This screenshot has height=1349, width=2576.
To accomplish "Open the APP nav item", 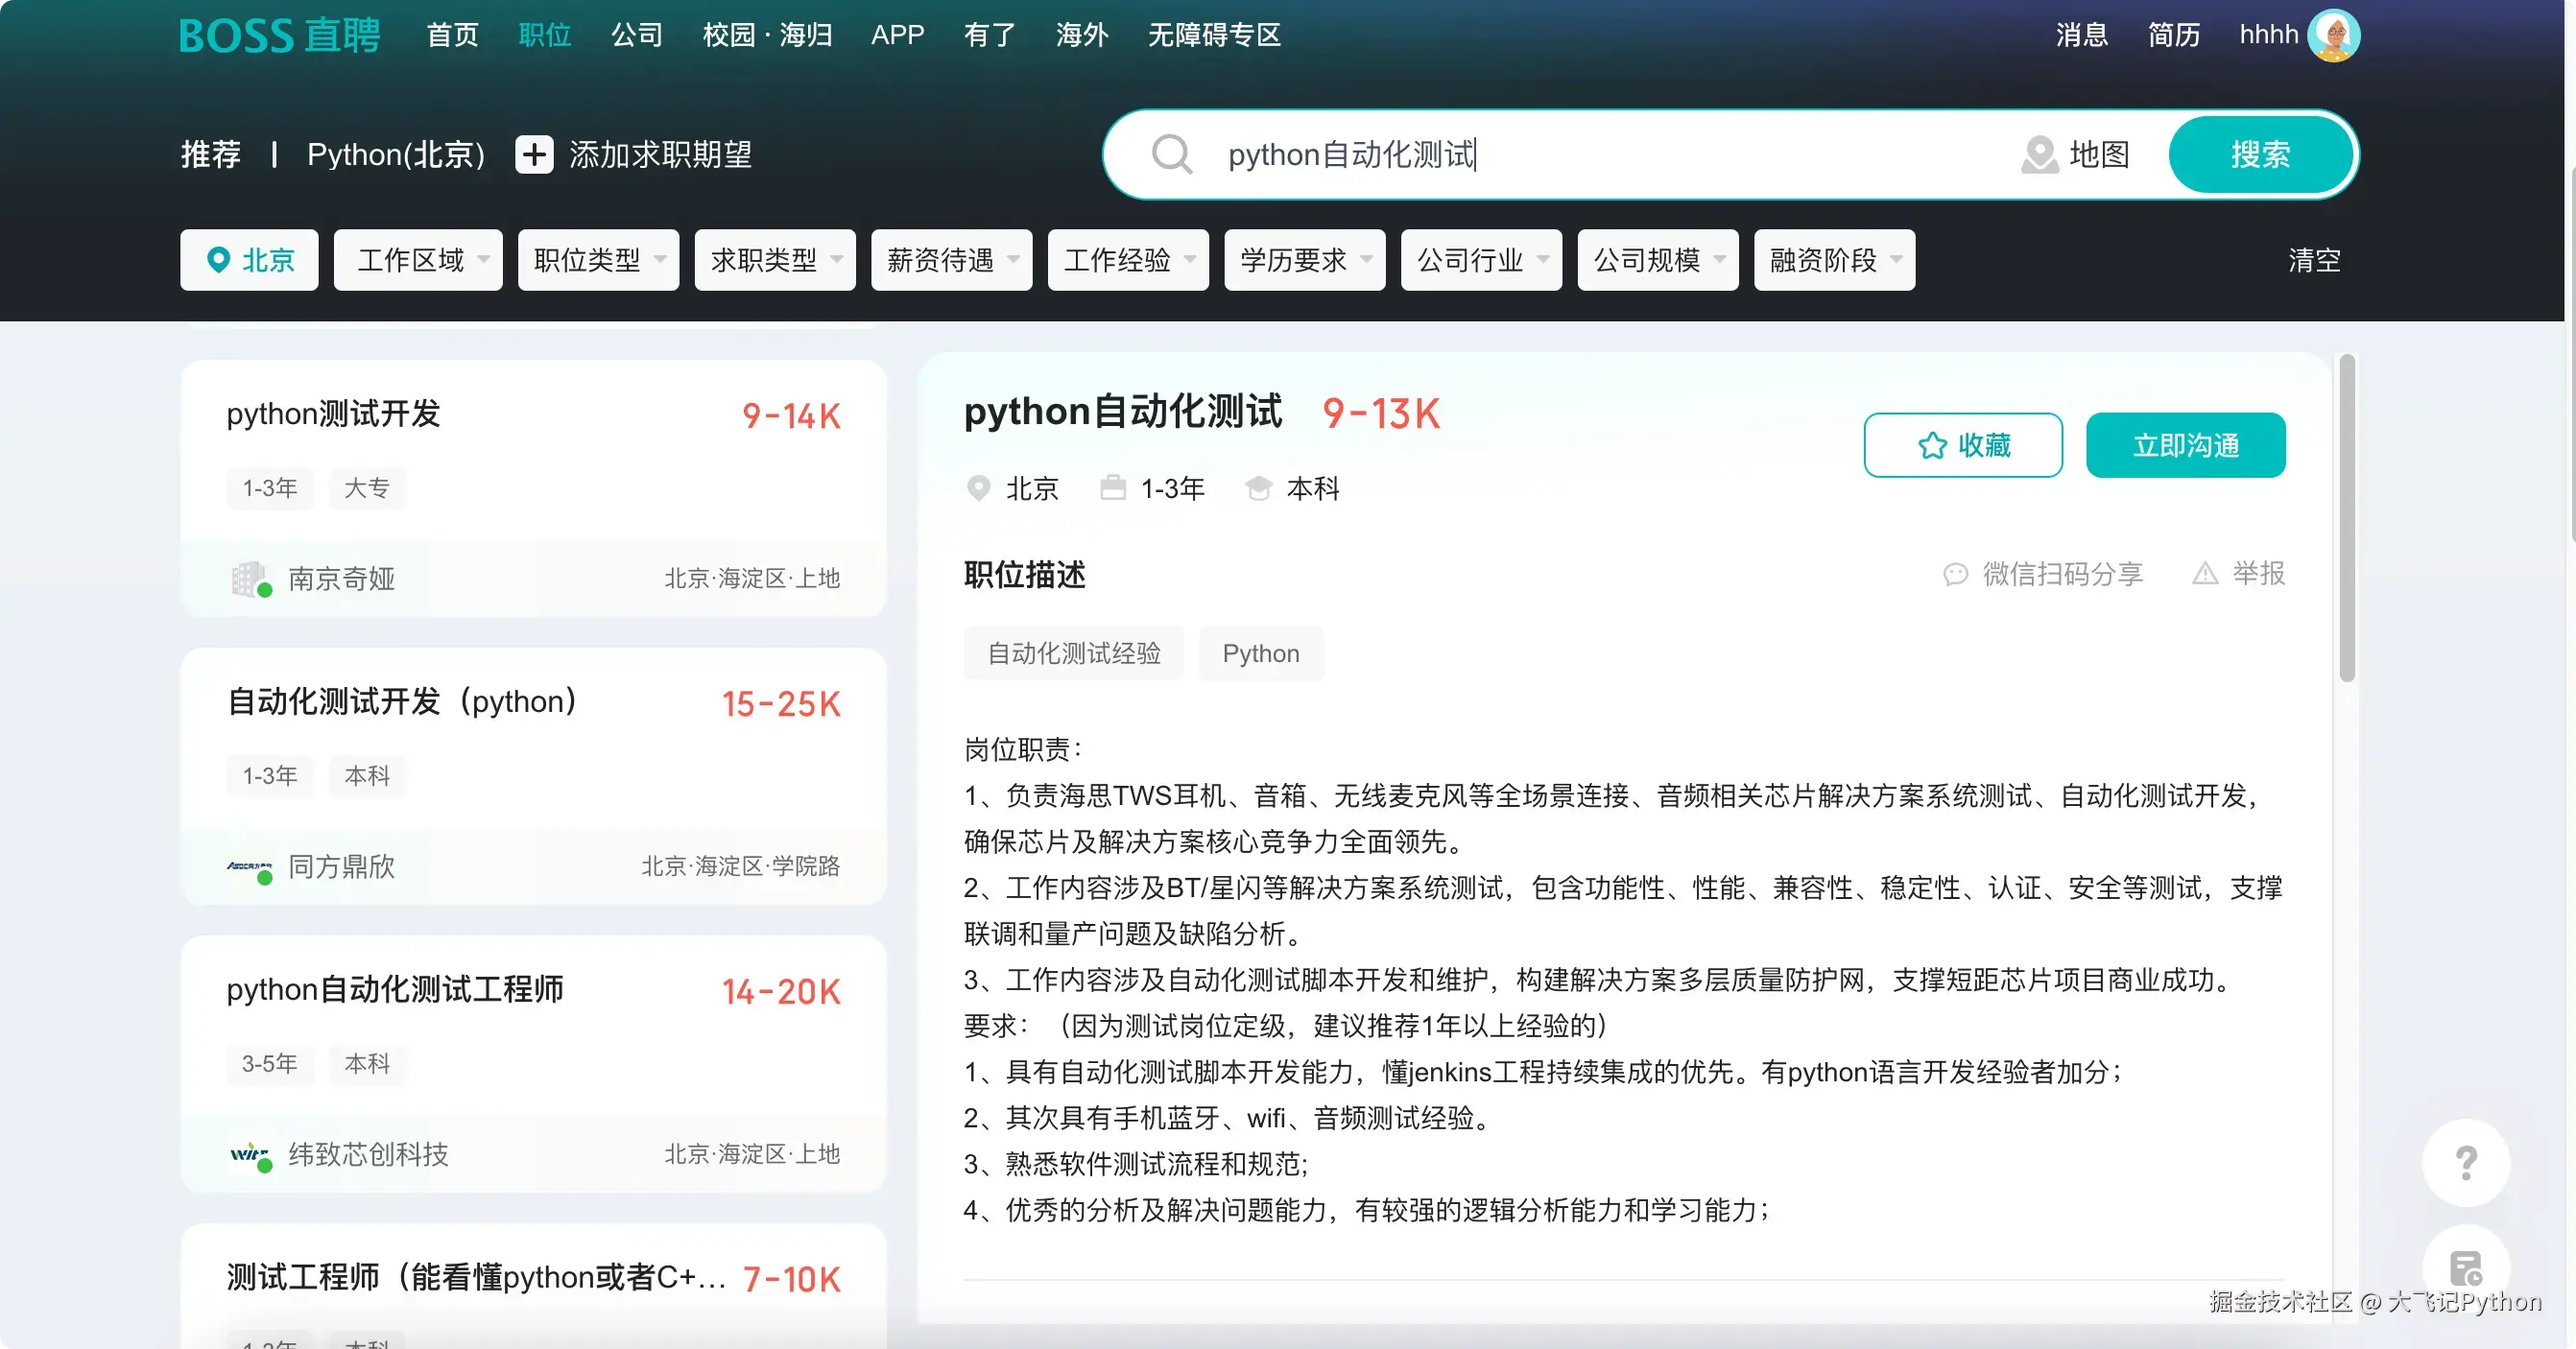I will coord(897,35).
